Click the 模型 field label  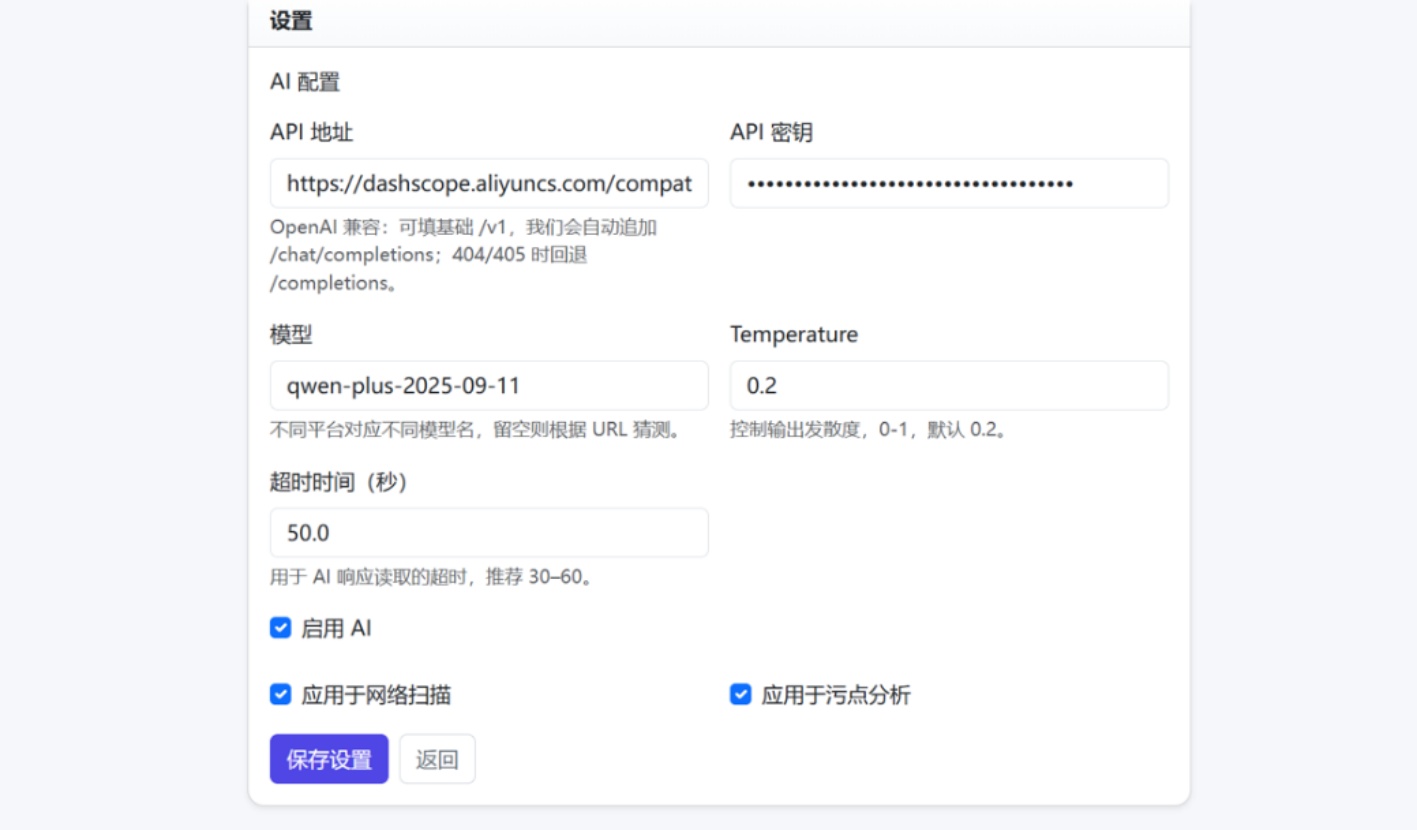point(291,335)
